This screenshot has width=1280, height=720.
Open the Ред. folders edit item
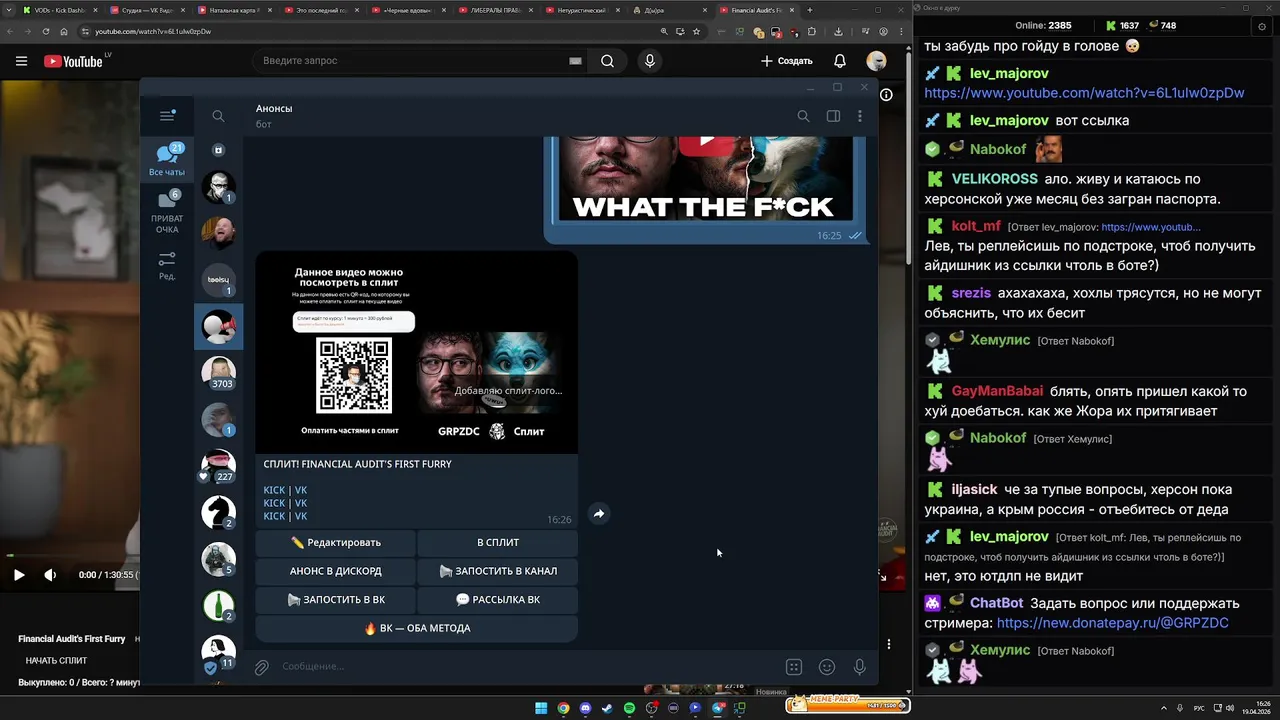(x=167, y=265)
